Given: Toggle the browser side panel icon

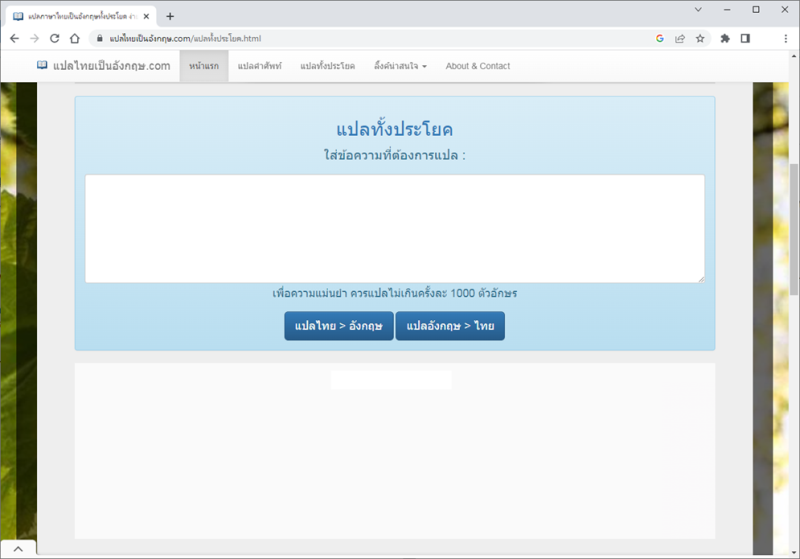Looking at the screenshot, I should (745, 38).
